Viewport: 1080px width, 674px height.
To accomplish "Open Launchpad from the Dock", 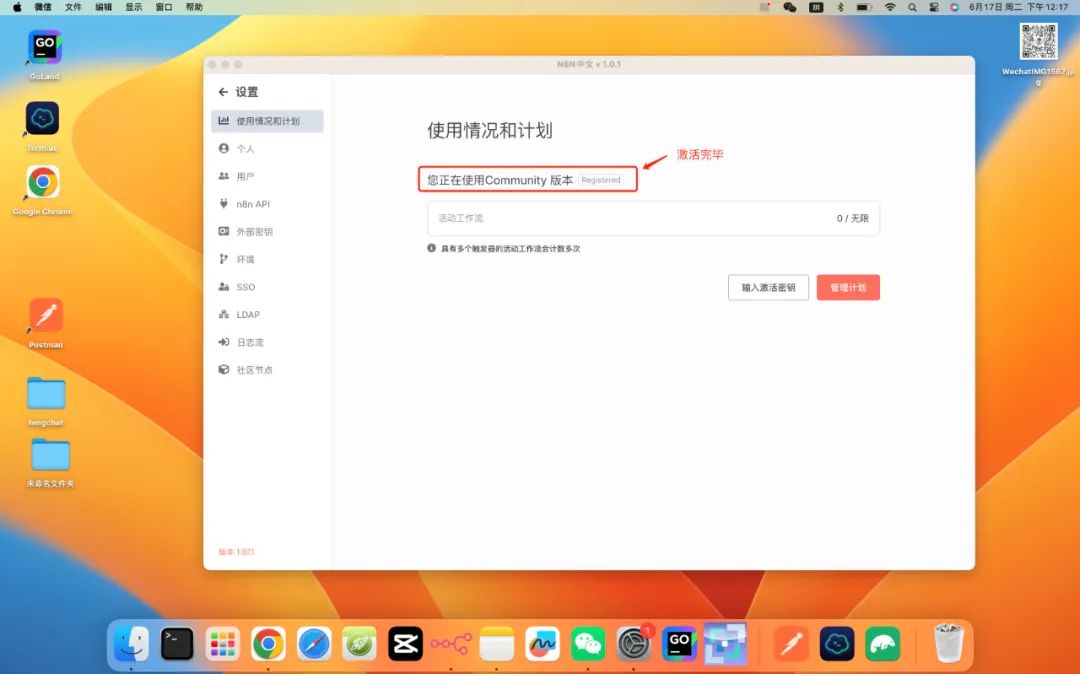I will pyautogui.click(x=222, y=644).
